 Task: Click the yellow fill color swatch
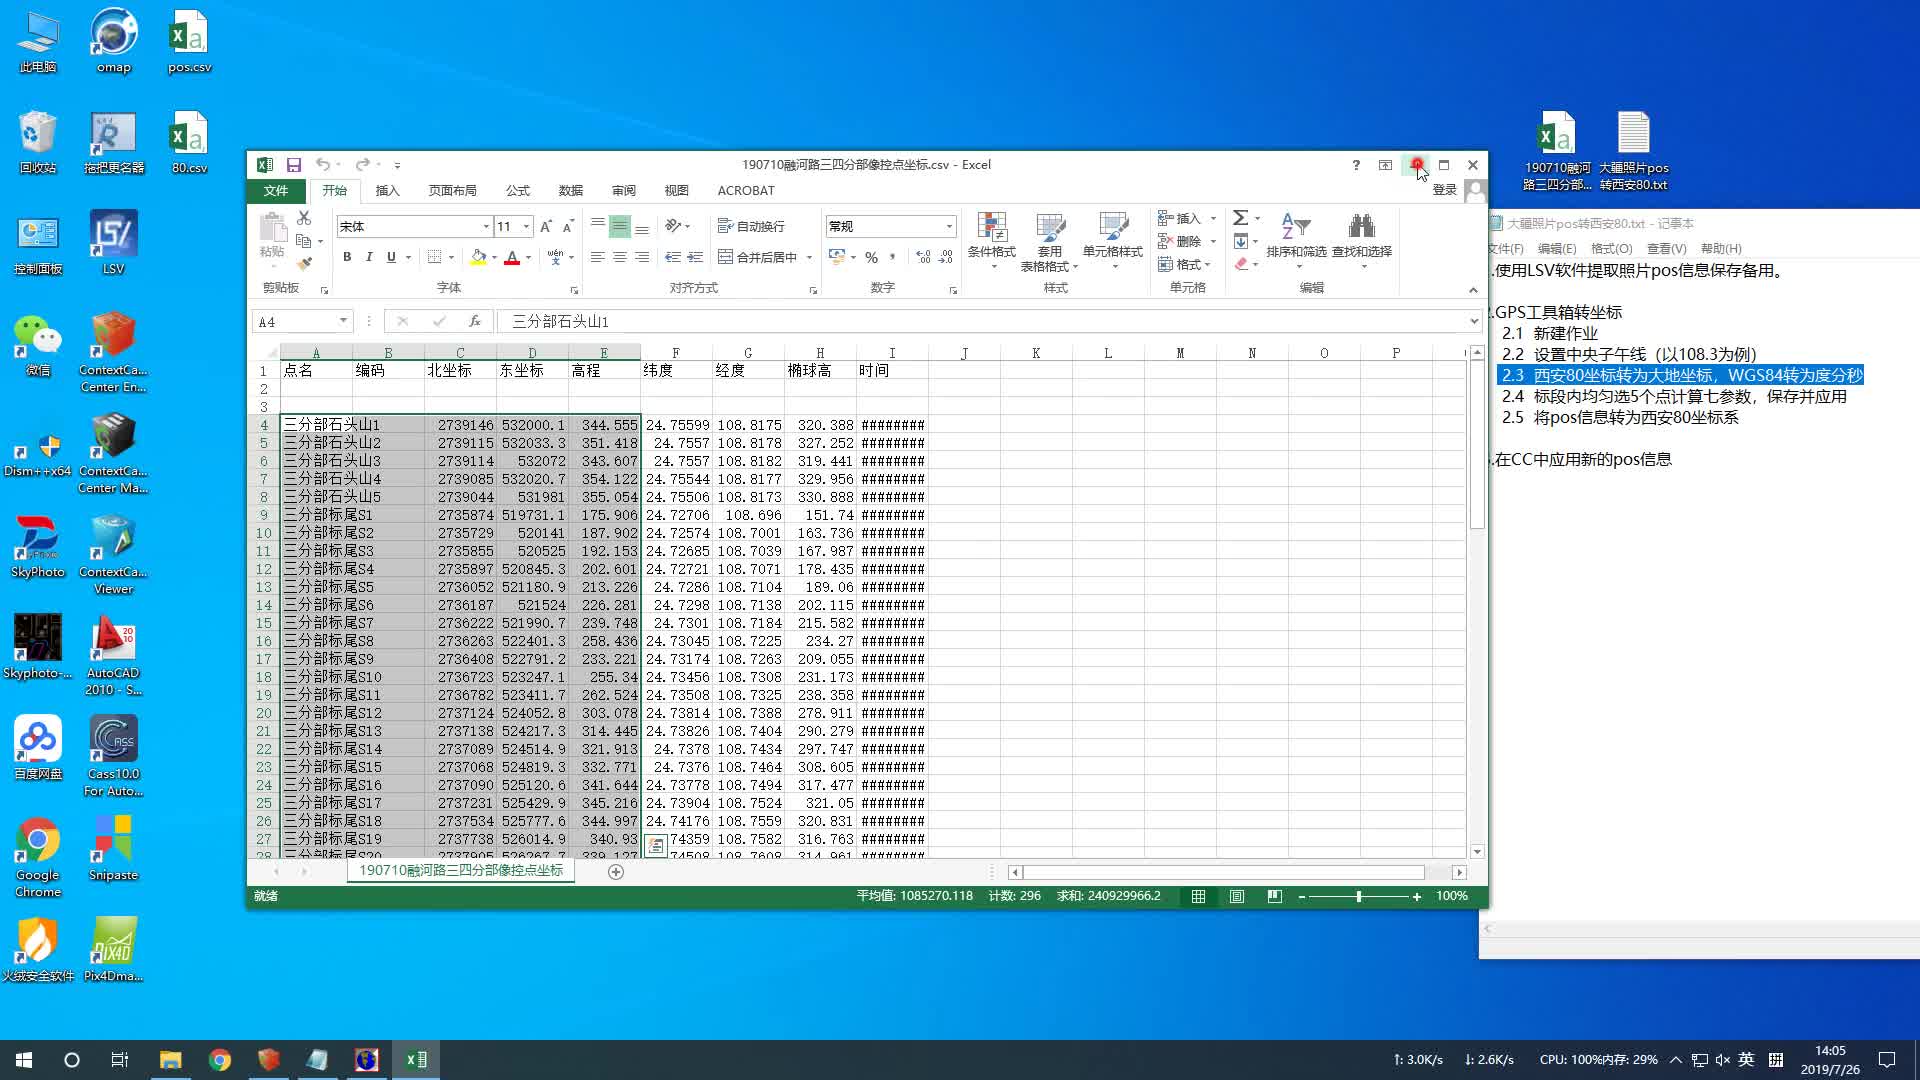478,257
